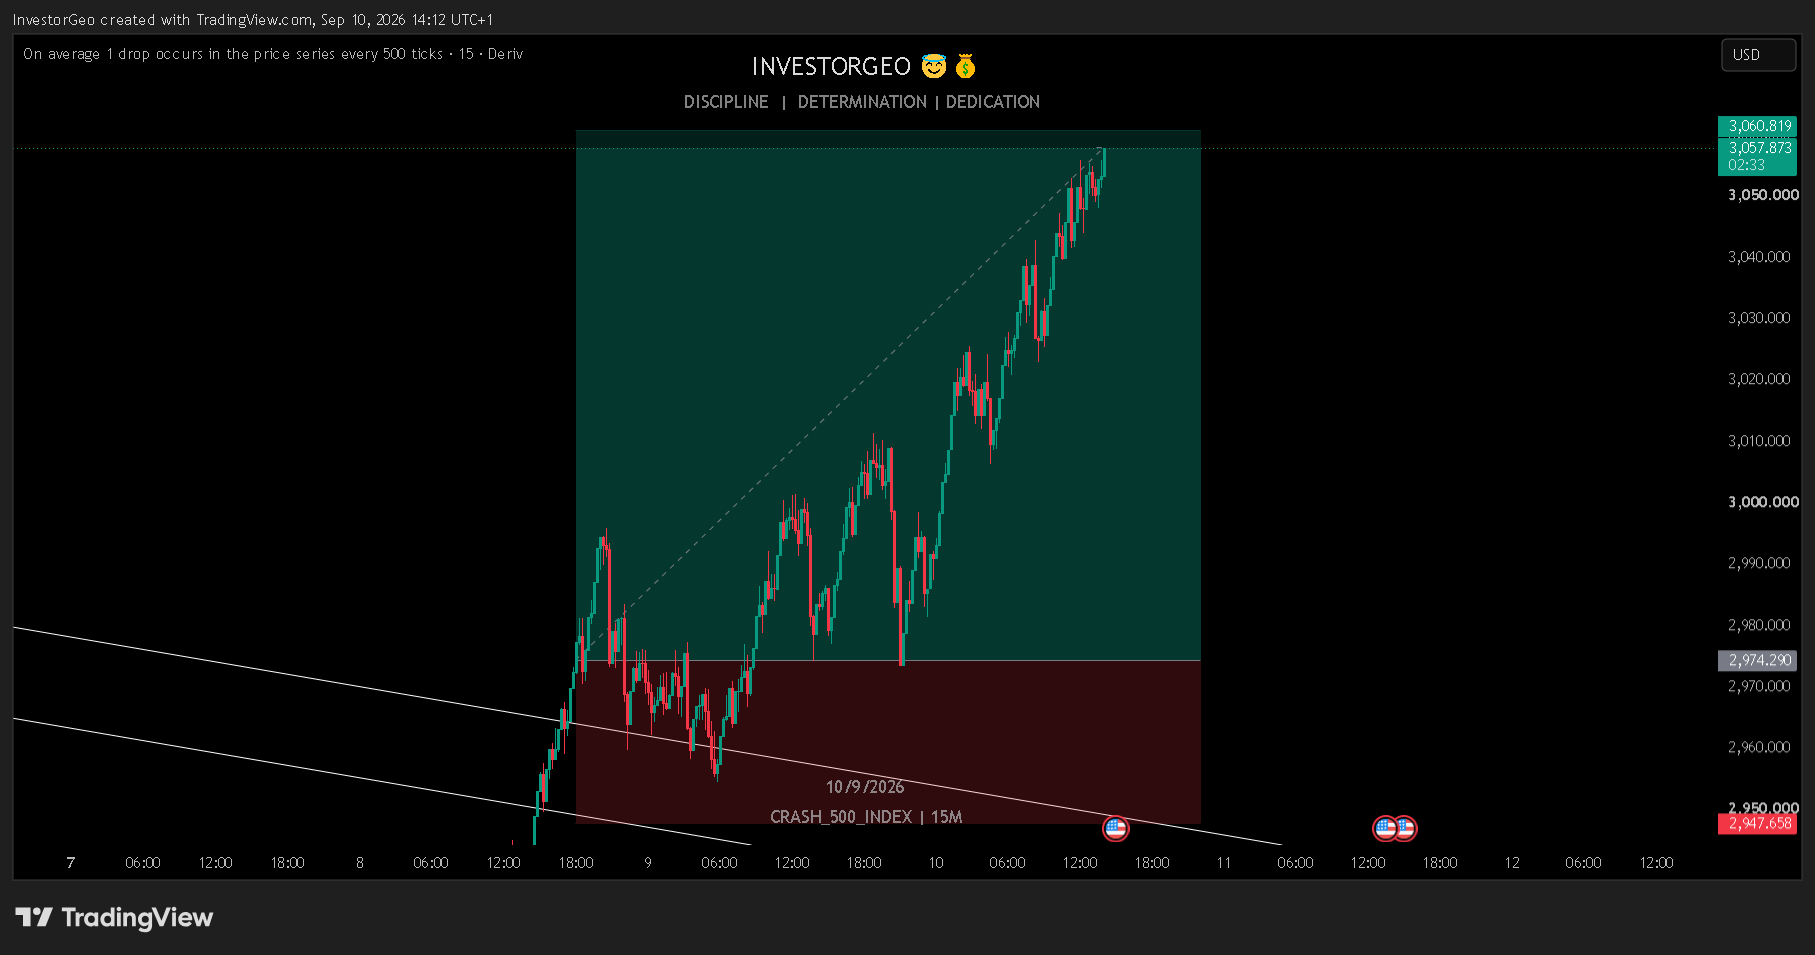Viewport: 1815px width, 955px height.
Task: Select the red 2,947.658 stop-loss label
Action: pos(1757,823)
